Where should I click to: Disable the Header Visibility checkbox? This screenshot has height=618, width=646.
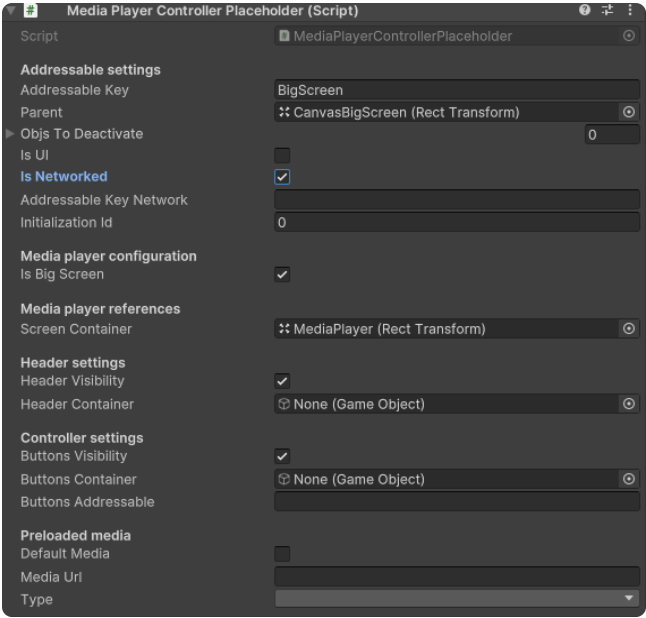tap(282, 381)
